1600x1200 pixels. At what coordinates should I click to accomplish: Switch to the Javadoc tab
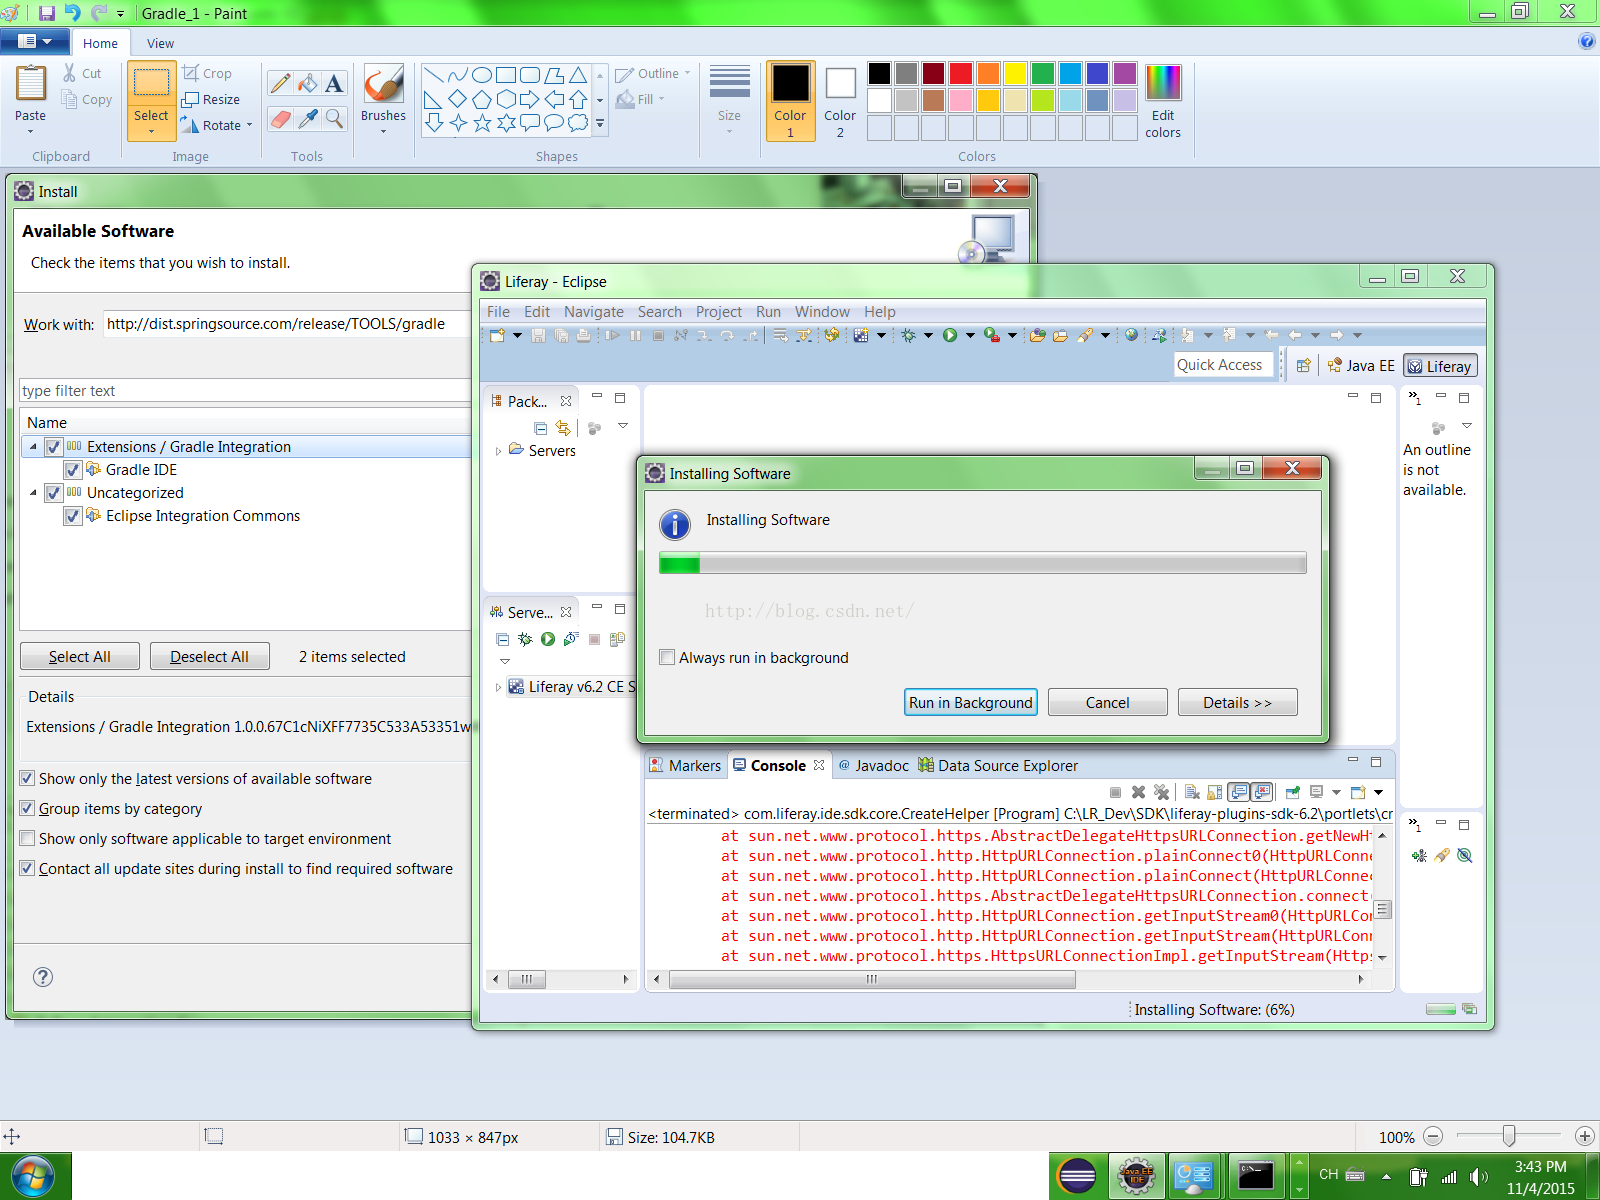pos(873,766)
